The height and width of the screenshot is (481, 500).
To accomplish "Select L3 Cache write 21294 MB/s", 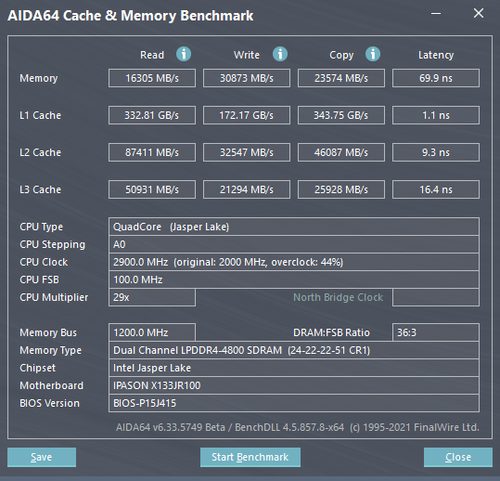I will (247, 190).
